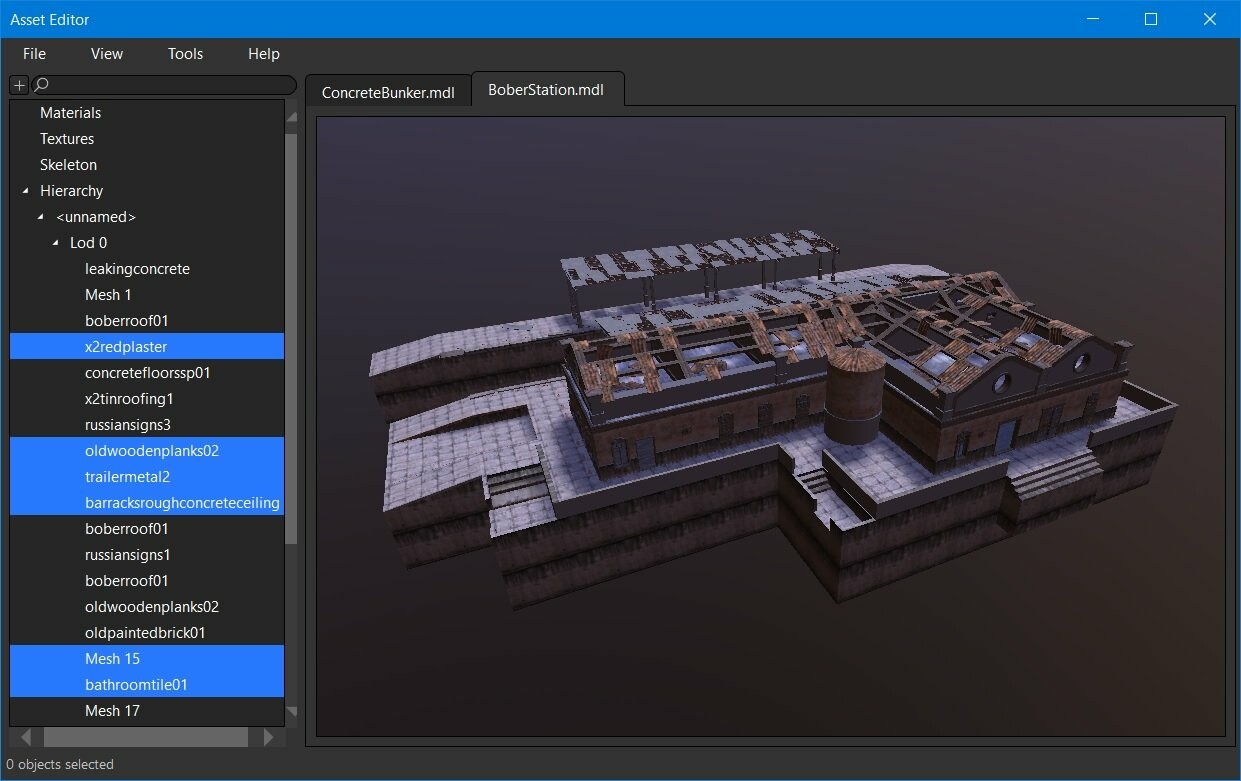Click the left scroll arrow below the tree
Image resolution: width=1241 pixels, height=781 pixels.
tap(25, 737)
